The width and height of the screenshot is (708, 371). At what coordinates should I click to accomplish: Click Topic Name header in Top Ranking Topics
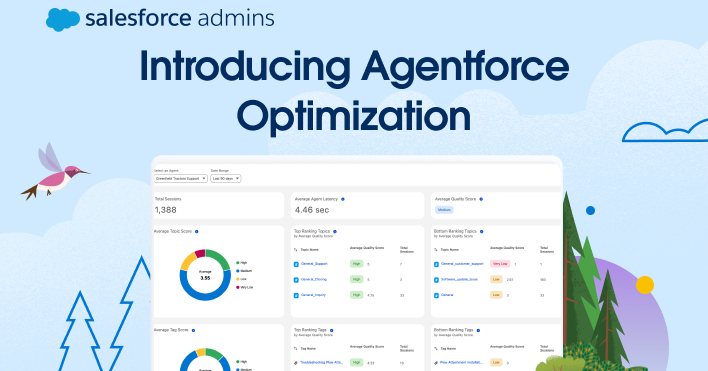(x=310, y=250)
